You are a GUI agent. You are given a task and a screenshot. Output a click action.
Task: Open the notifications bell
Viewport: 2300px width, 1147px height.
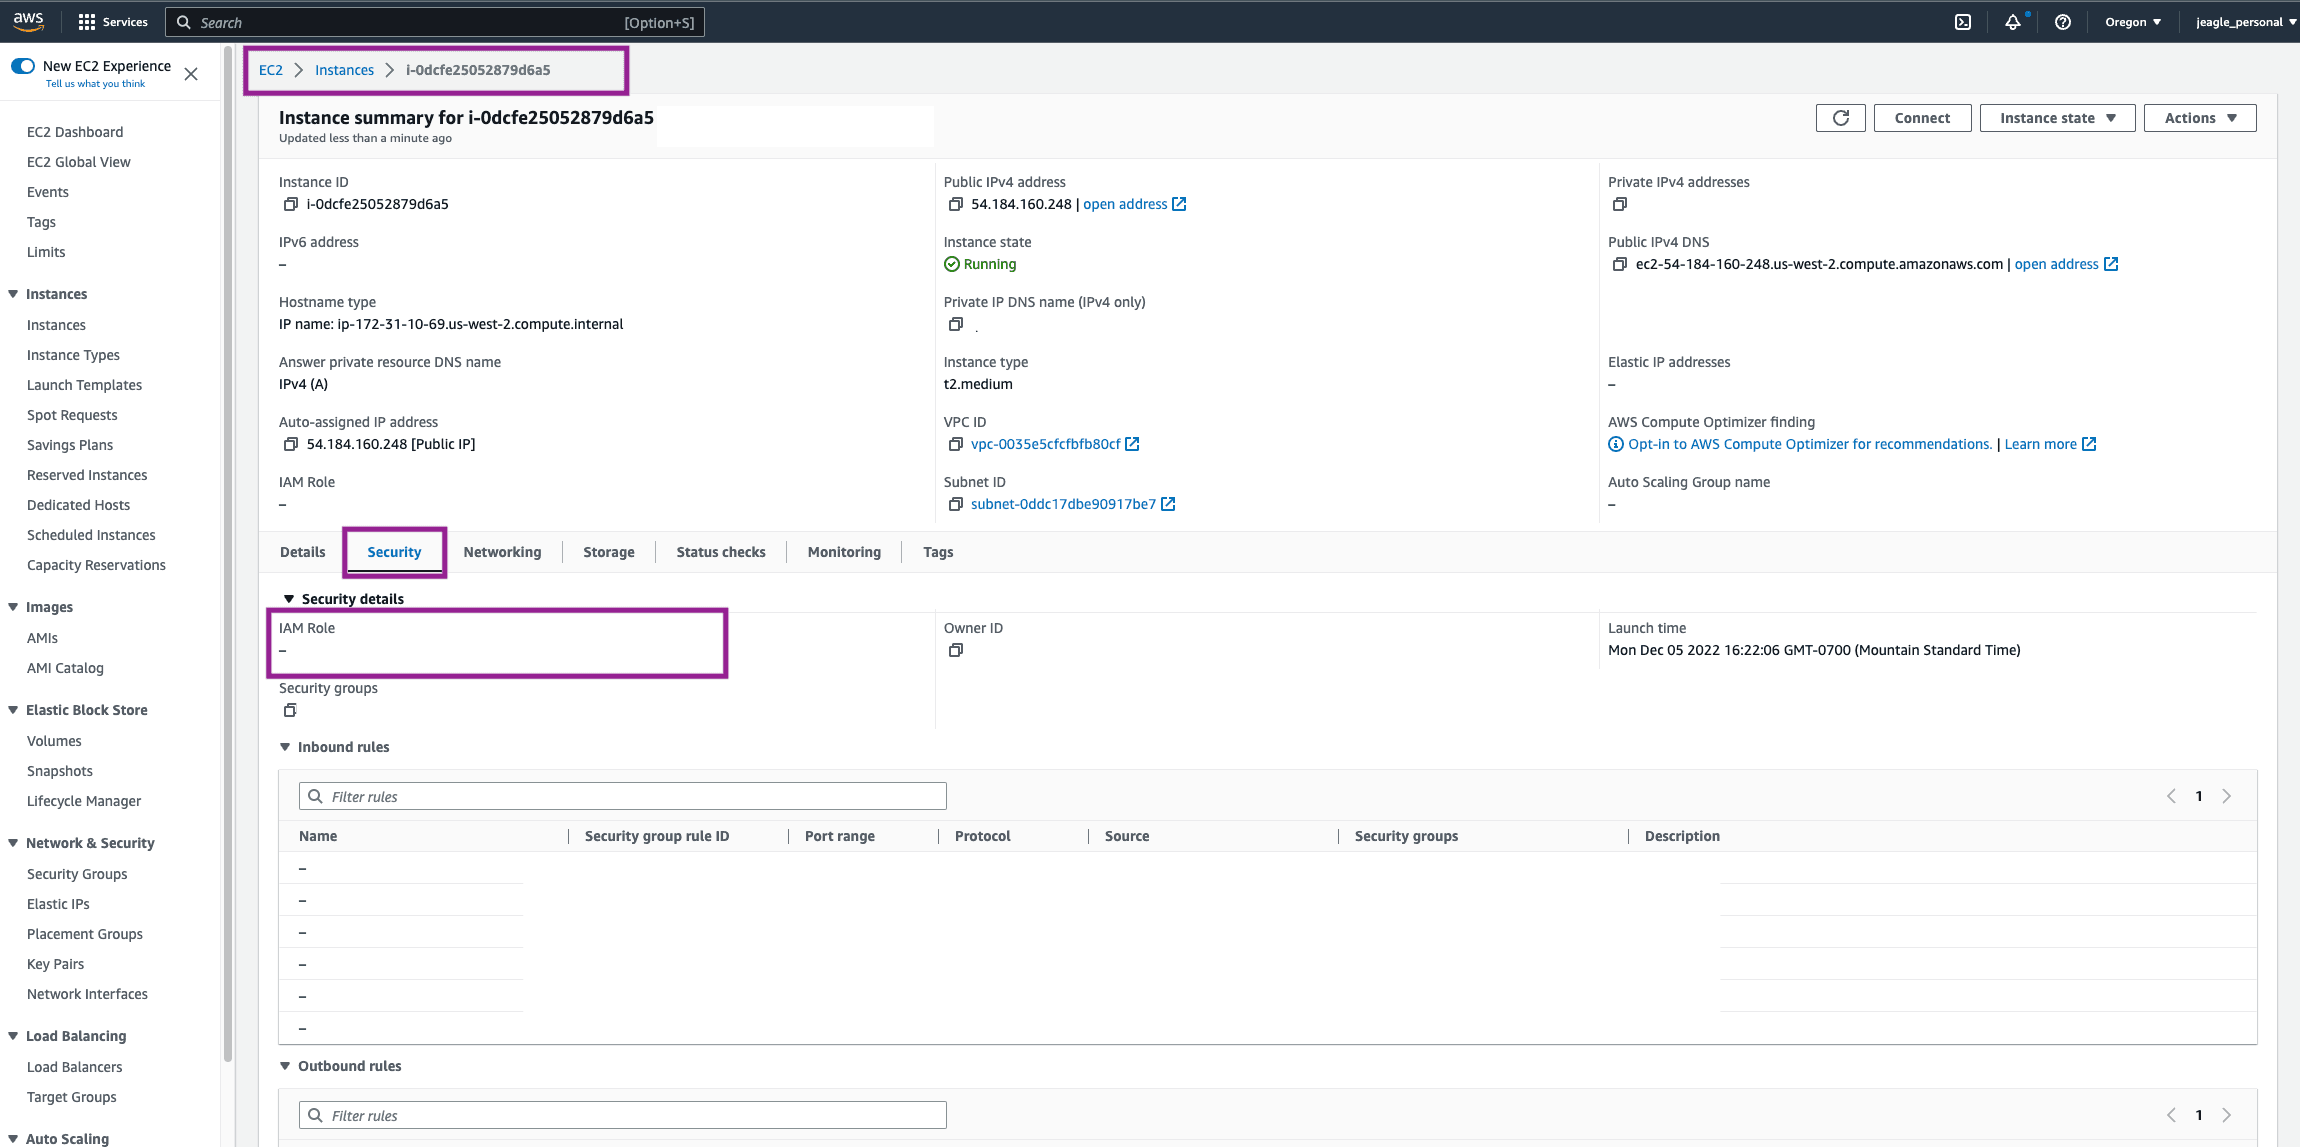[2012, 22]
